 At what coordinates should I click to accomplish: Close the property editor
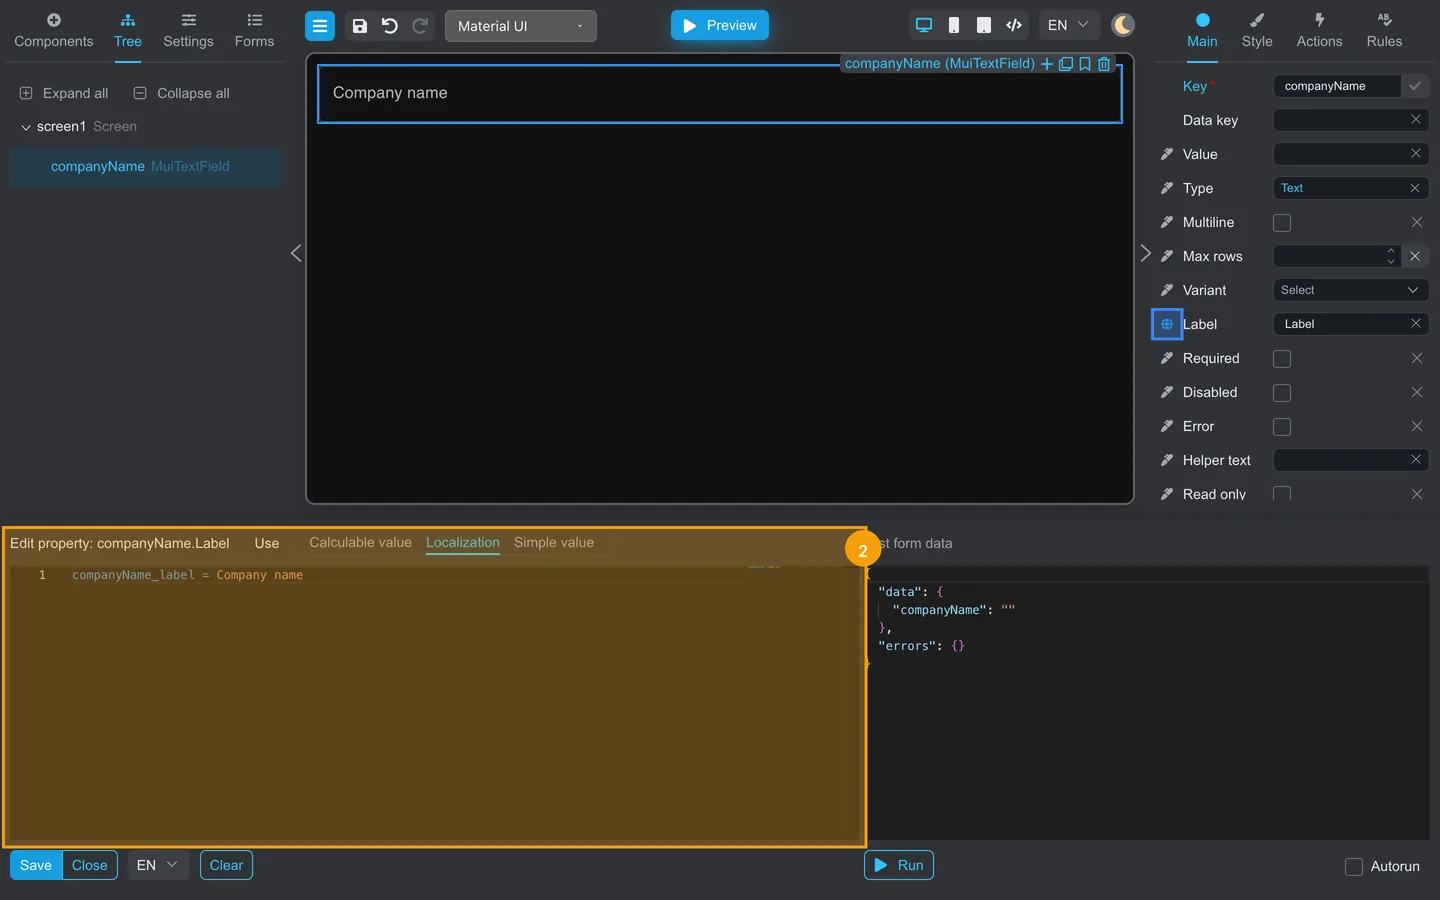tap(90, 865)
